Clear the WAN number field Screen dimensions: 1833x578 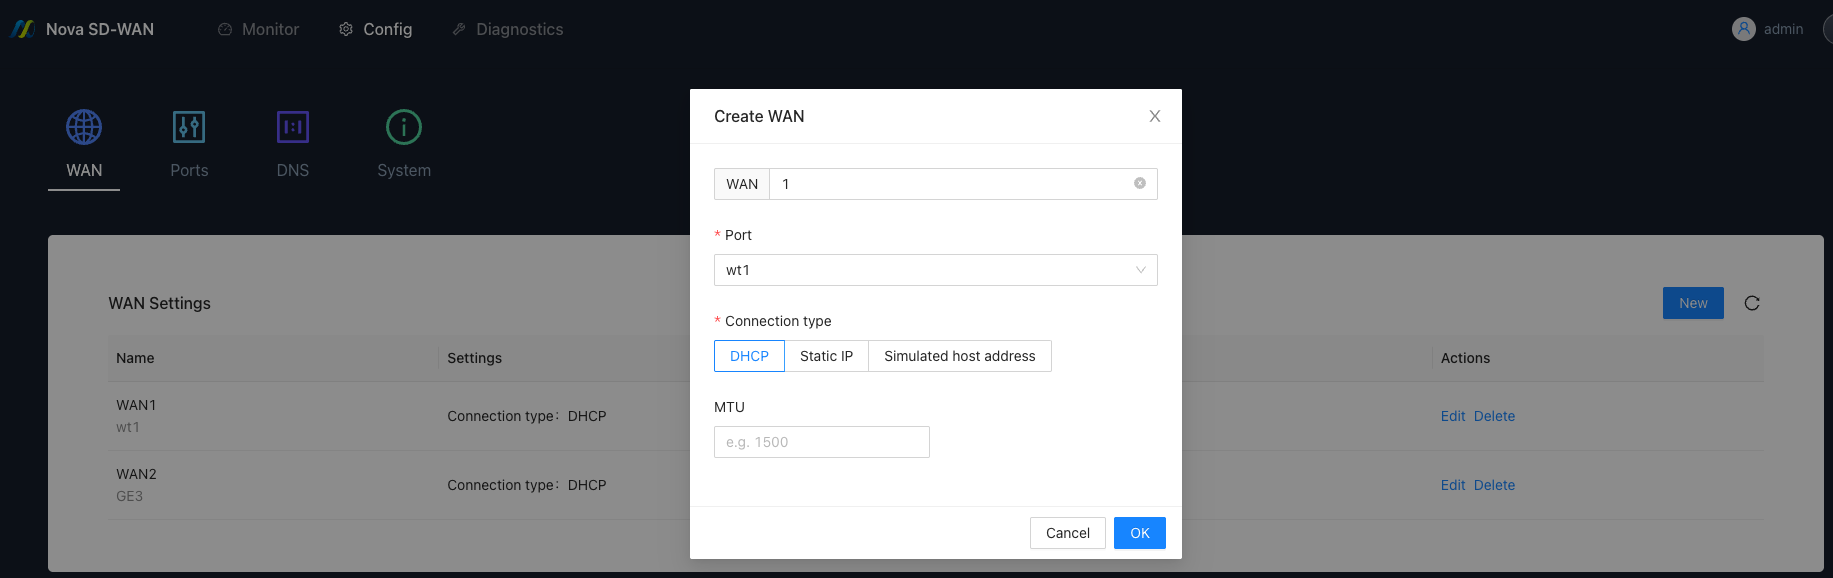pos(1140,183)
